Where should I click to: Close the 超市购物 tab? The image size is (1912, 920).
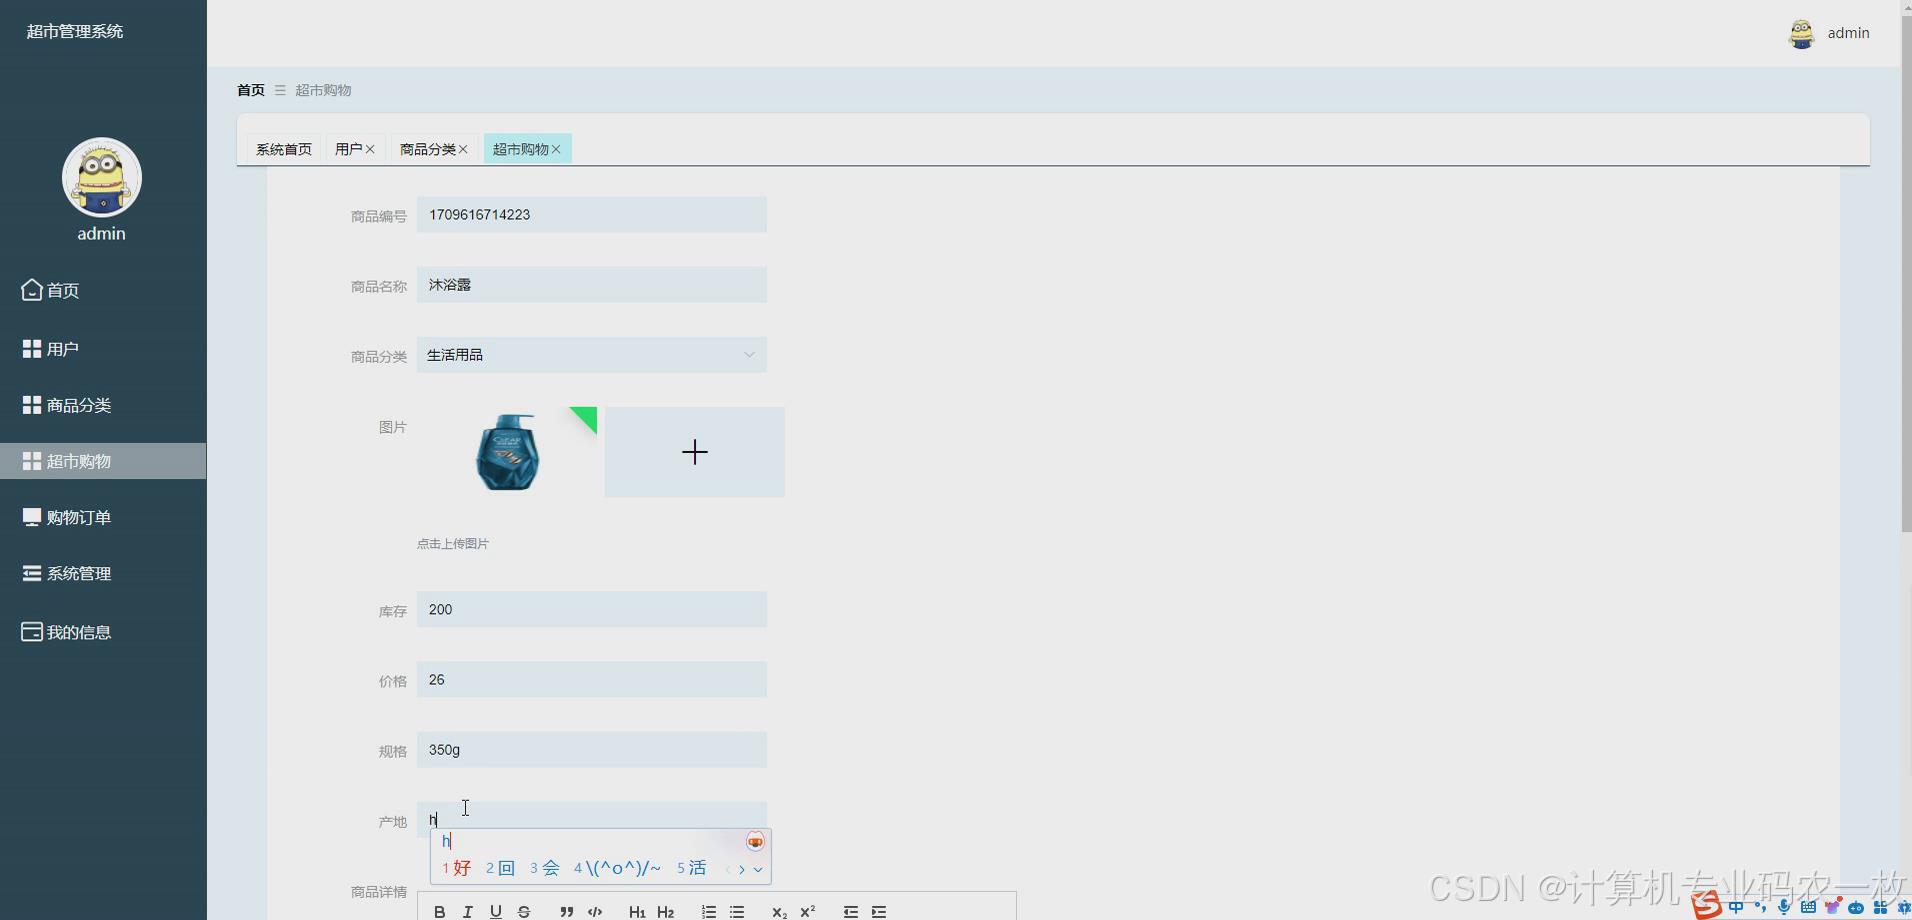556,149
